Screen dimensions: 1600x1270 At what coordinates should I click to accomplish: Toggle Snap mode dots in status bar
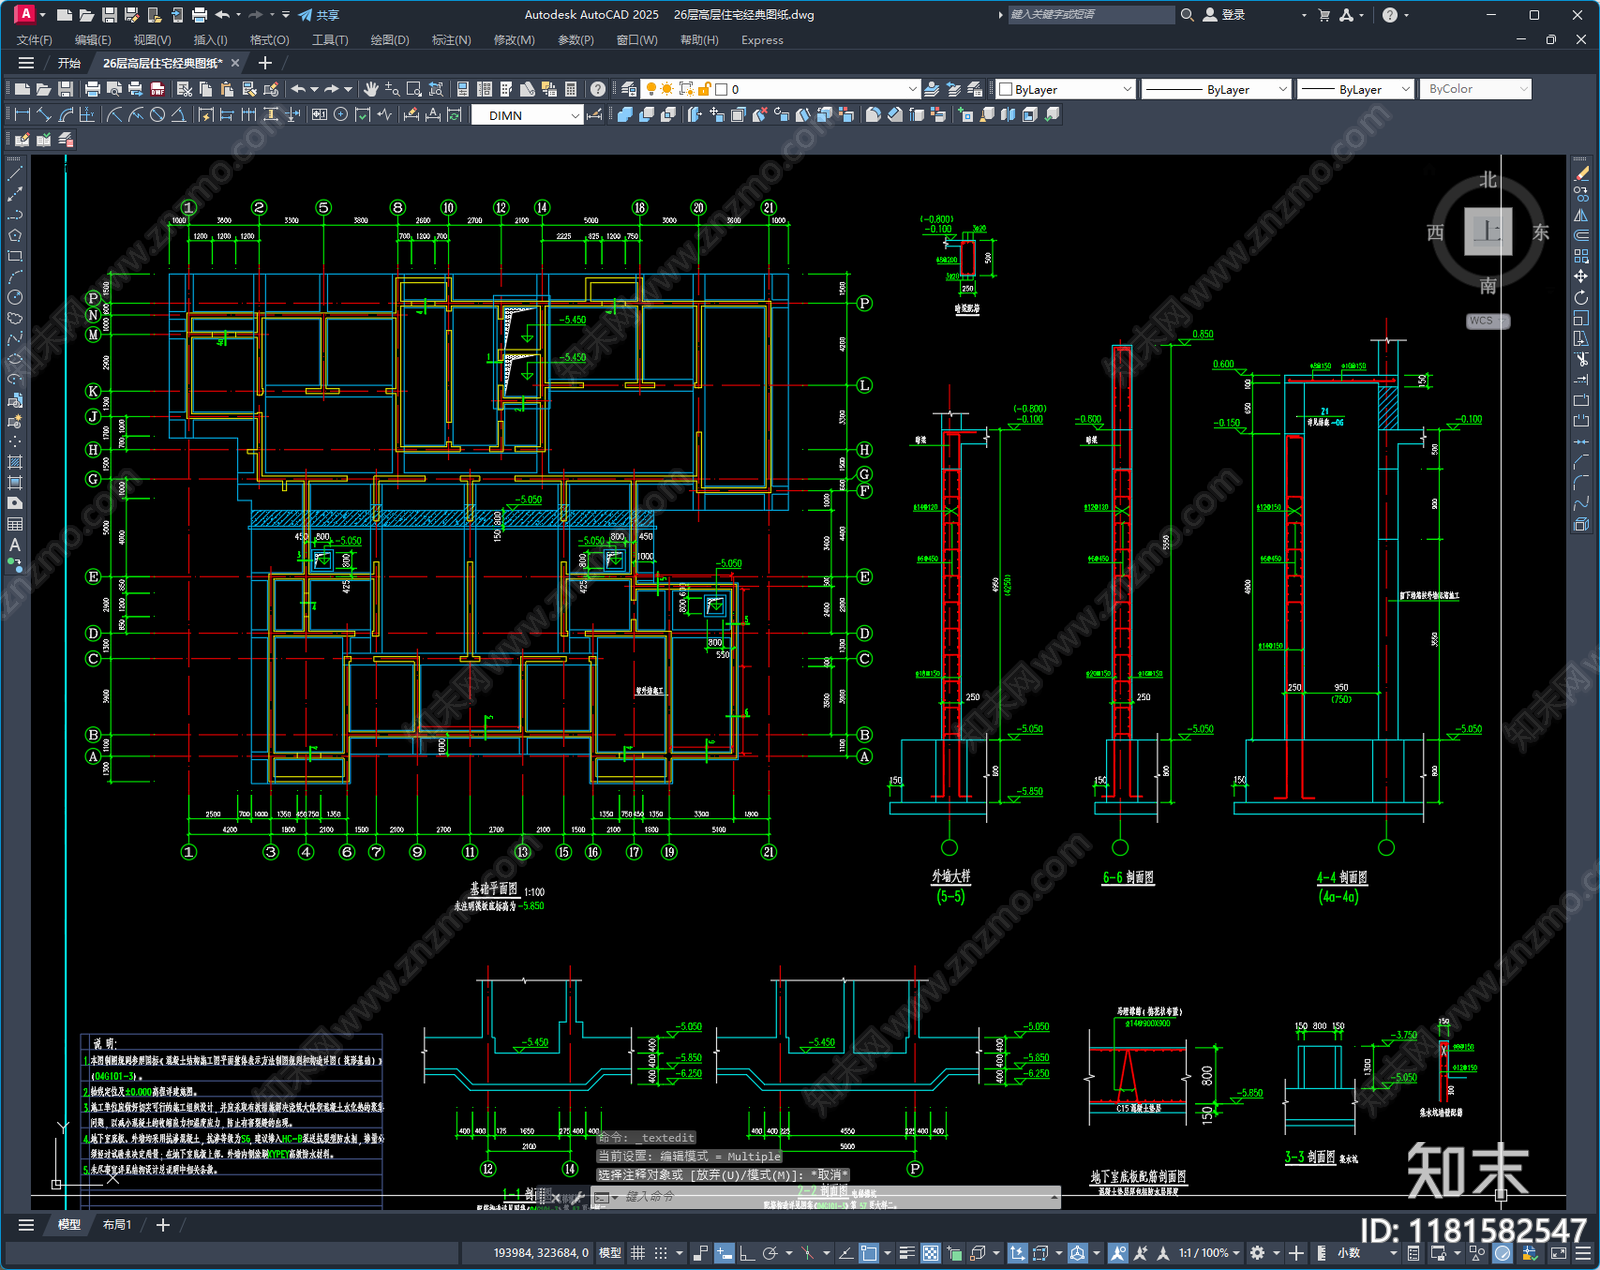click(660, 1253)
